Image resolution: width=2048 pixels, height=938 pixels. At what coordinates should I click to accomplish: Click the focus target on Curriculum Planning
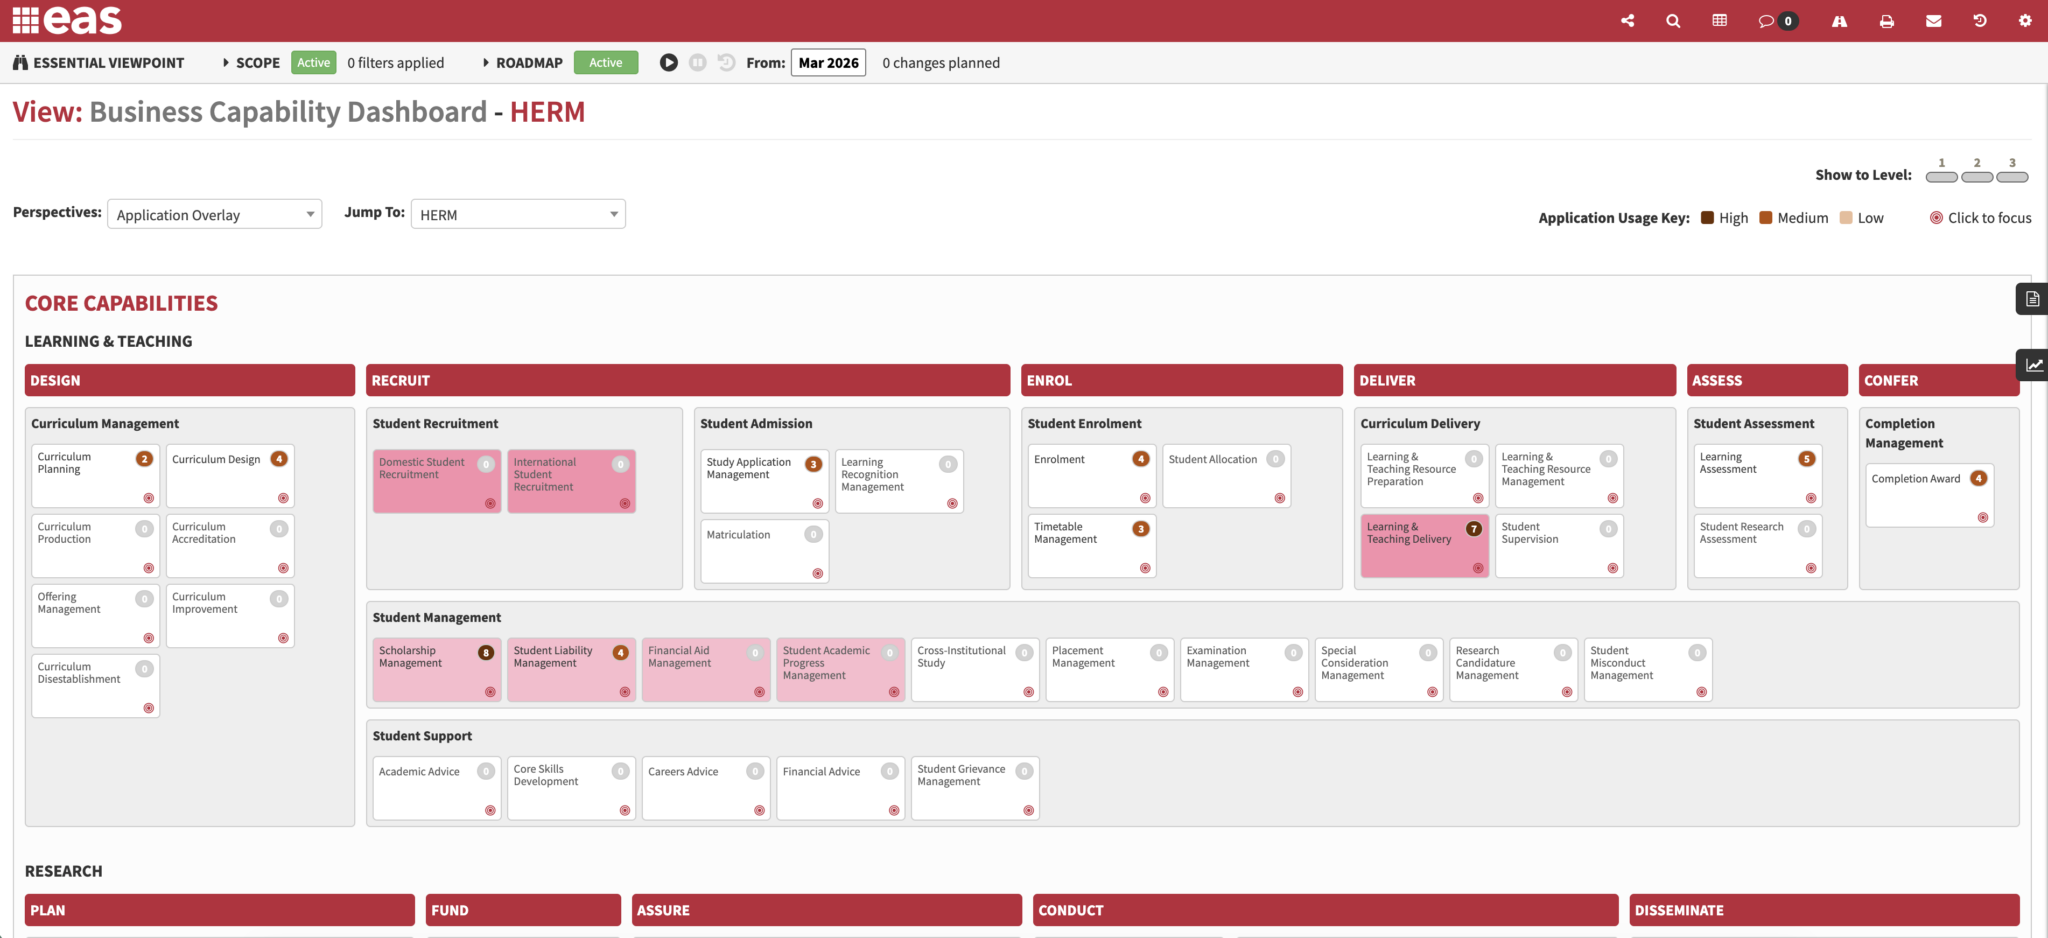148,498
